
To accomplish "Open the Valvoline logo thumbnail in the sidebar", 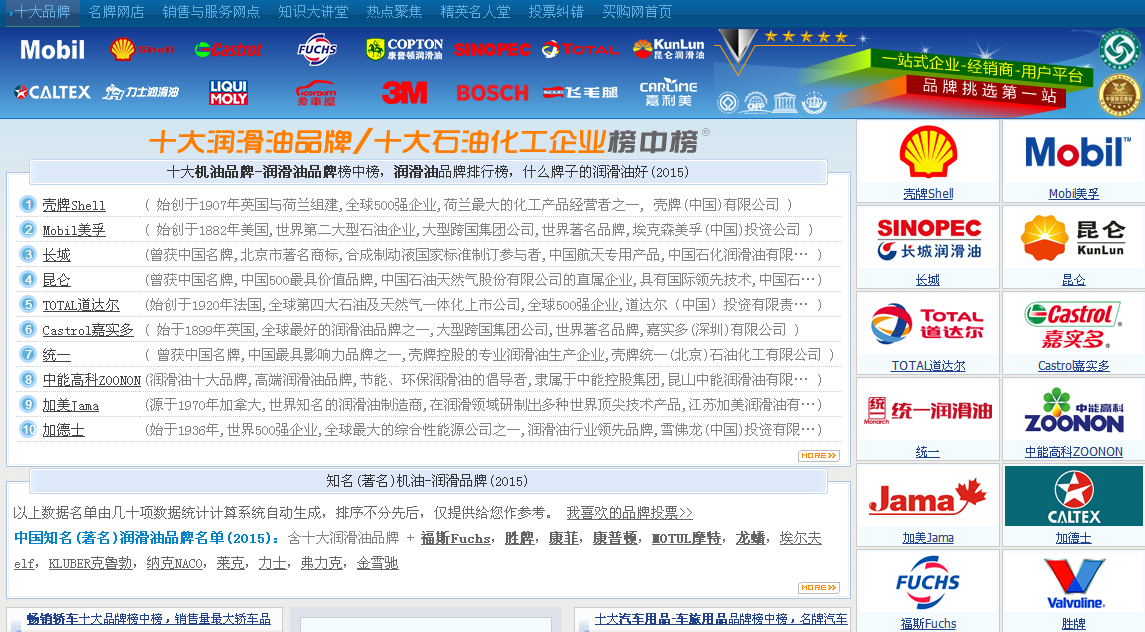I will tap(1073, 583).
